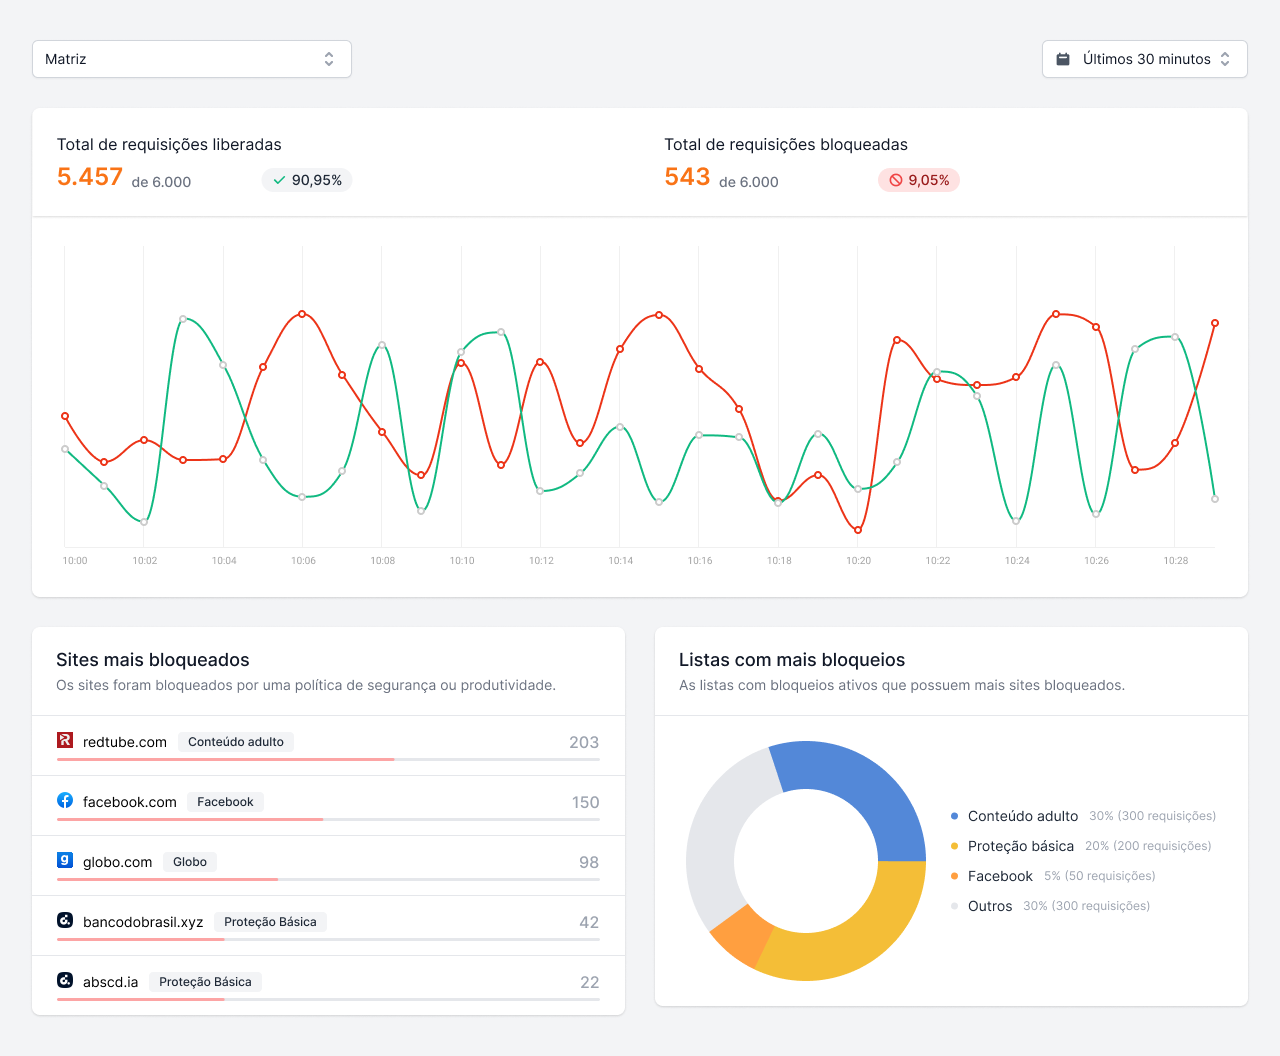This screenshot has height=1056, width=1280.
Task: Expand the Últimos 30 minutos time selector
Action: [1144, 59]
